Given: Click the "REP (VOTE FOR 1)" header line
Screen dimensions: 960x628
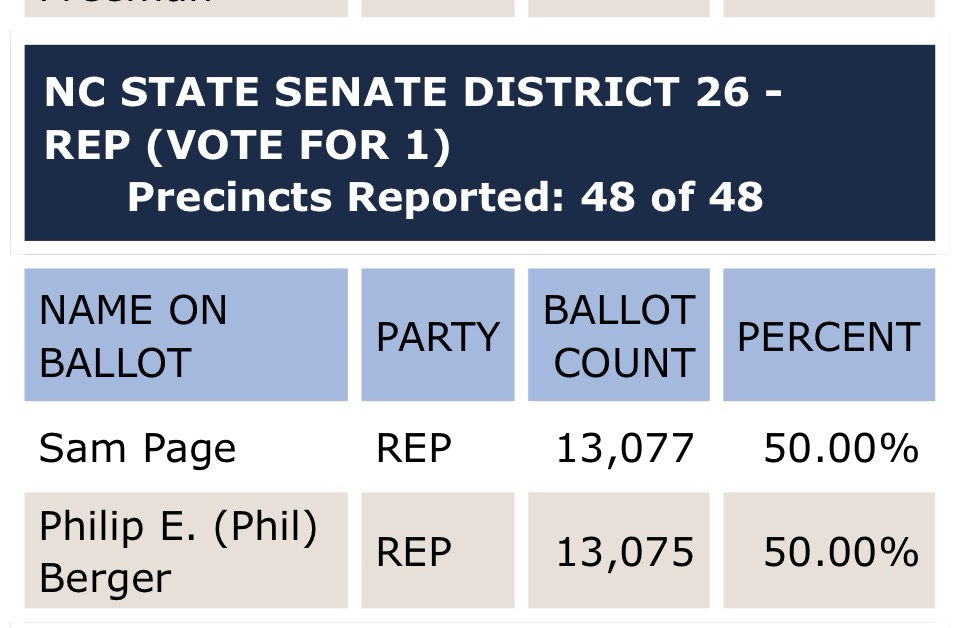Looking at the screenshot, I should point(247,145).
